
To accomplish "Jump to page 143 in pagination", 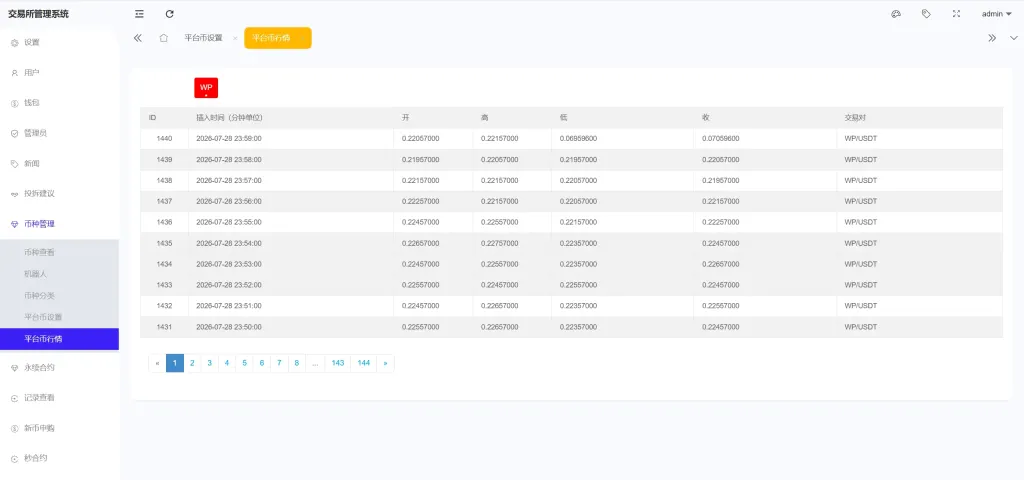I will [x=338, y=363].
